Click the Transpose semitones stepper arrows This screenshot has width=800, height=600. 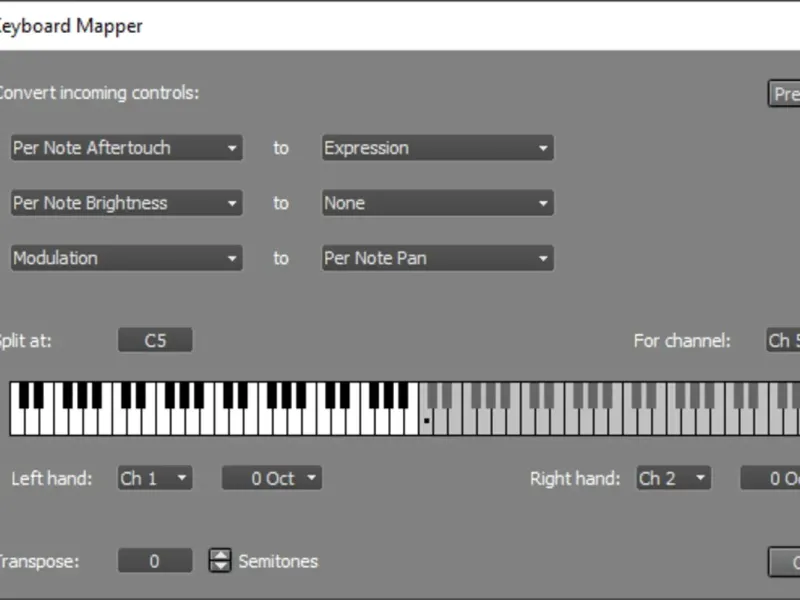tap(219, 561)
